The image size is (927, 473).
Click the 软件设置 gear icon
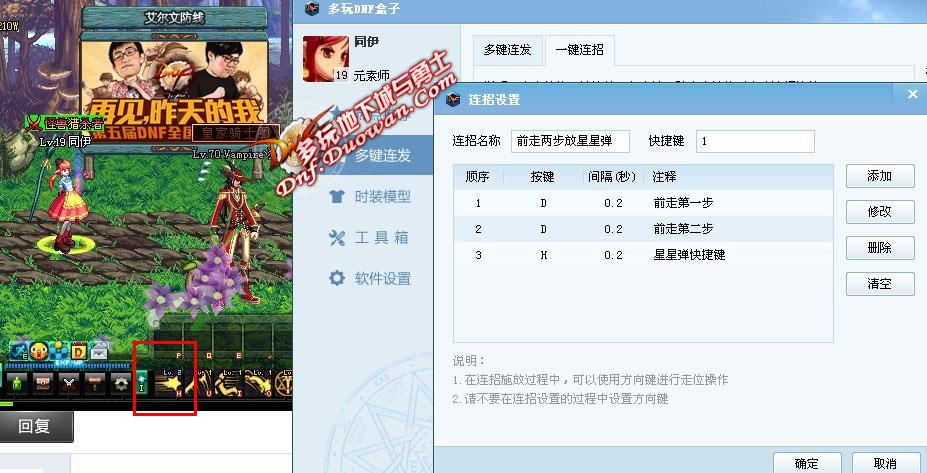point(336,278)
